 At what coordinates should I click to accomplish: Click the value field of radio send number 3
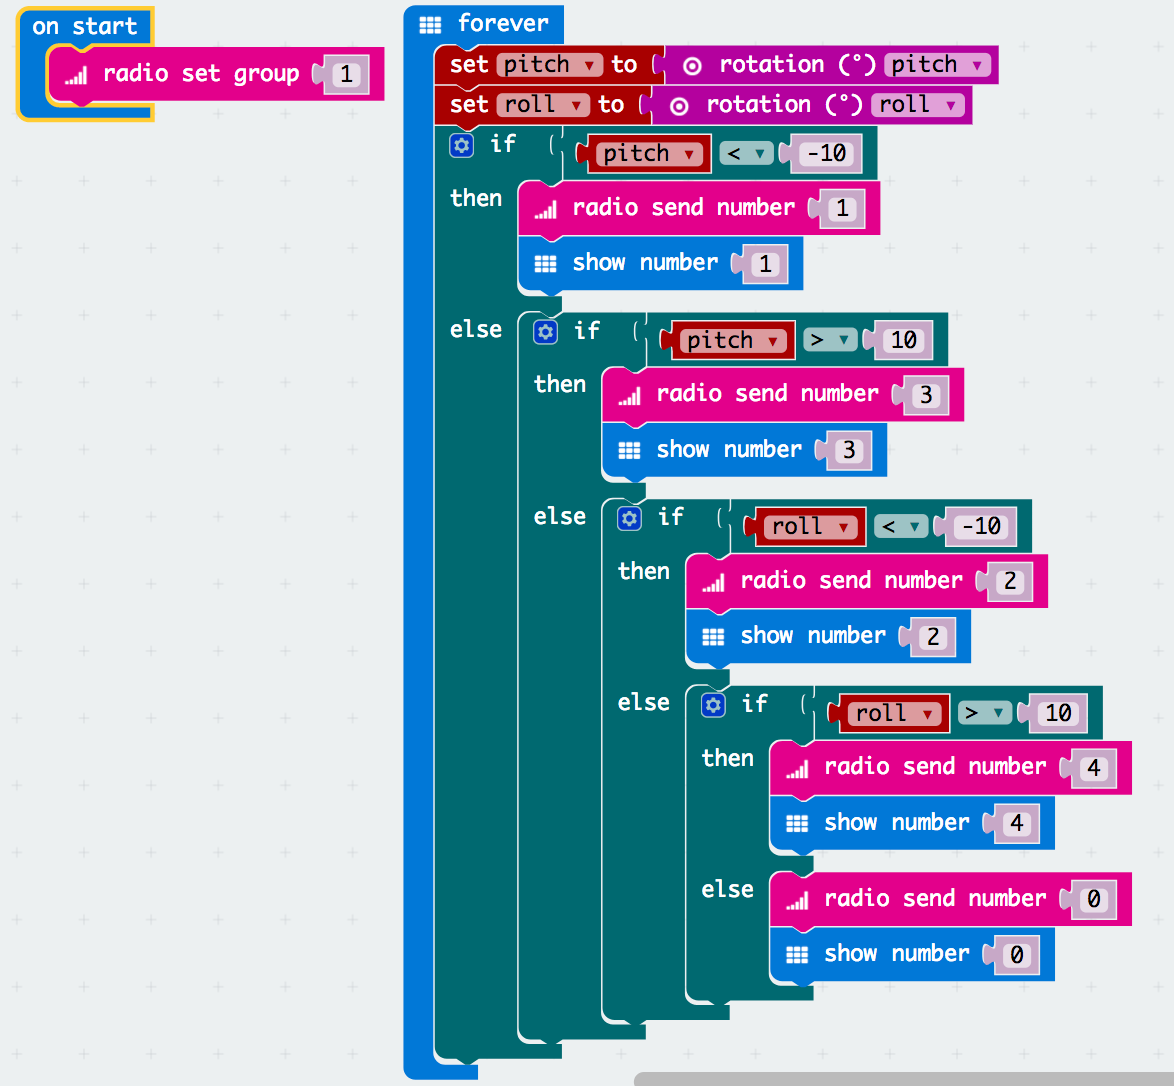click(926, 395)
